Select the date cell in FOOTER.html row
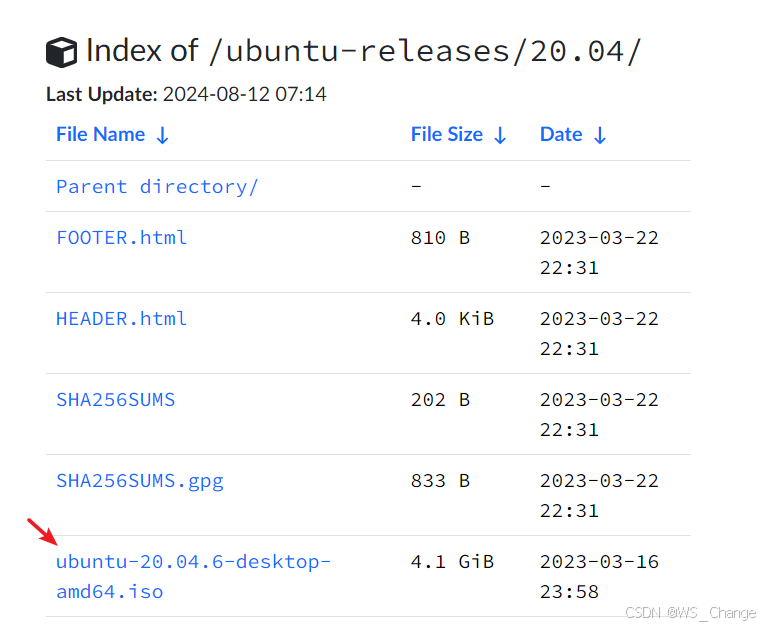 (599, 253)
